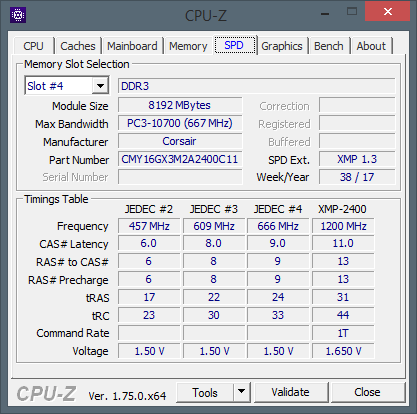
Task: Click the 1.650 V voltage cell
Action: tap(343, 351)
